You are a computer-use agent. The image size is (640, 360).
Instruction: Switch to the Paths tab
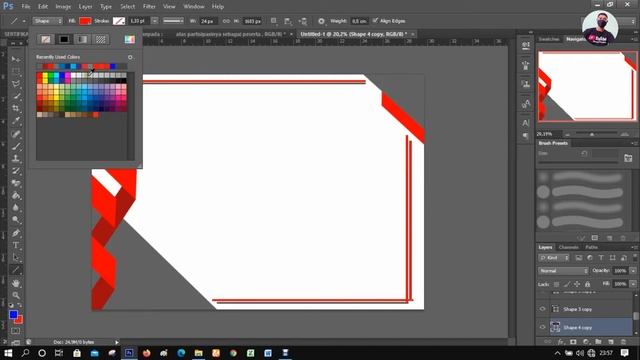[x=591, y=247]
